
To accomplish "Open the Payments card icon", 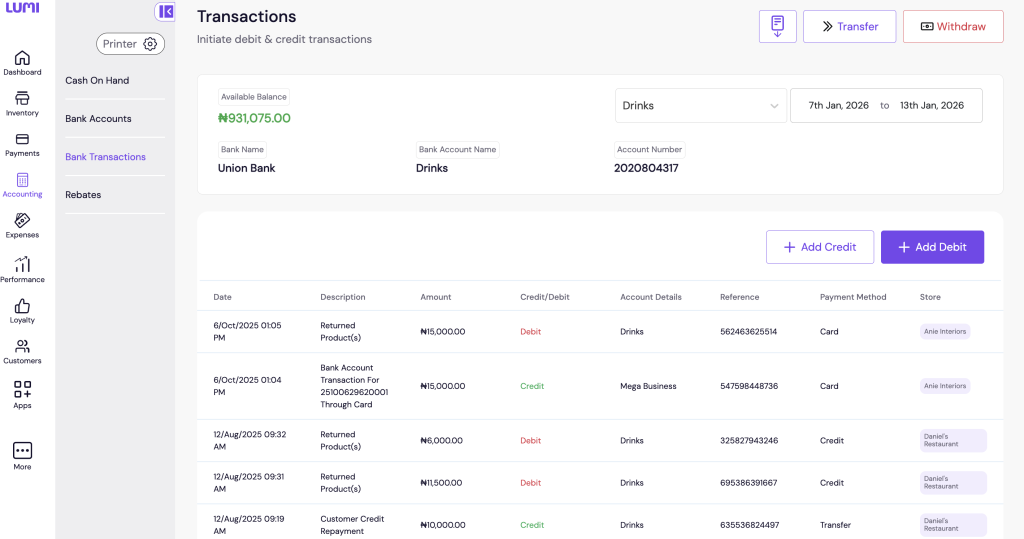I will [x=22, y=140].
